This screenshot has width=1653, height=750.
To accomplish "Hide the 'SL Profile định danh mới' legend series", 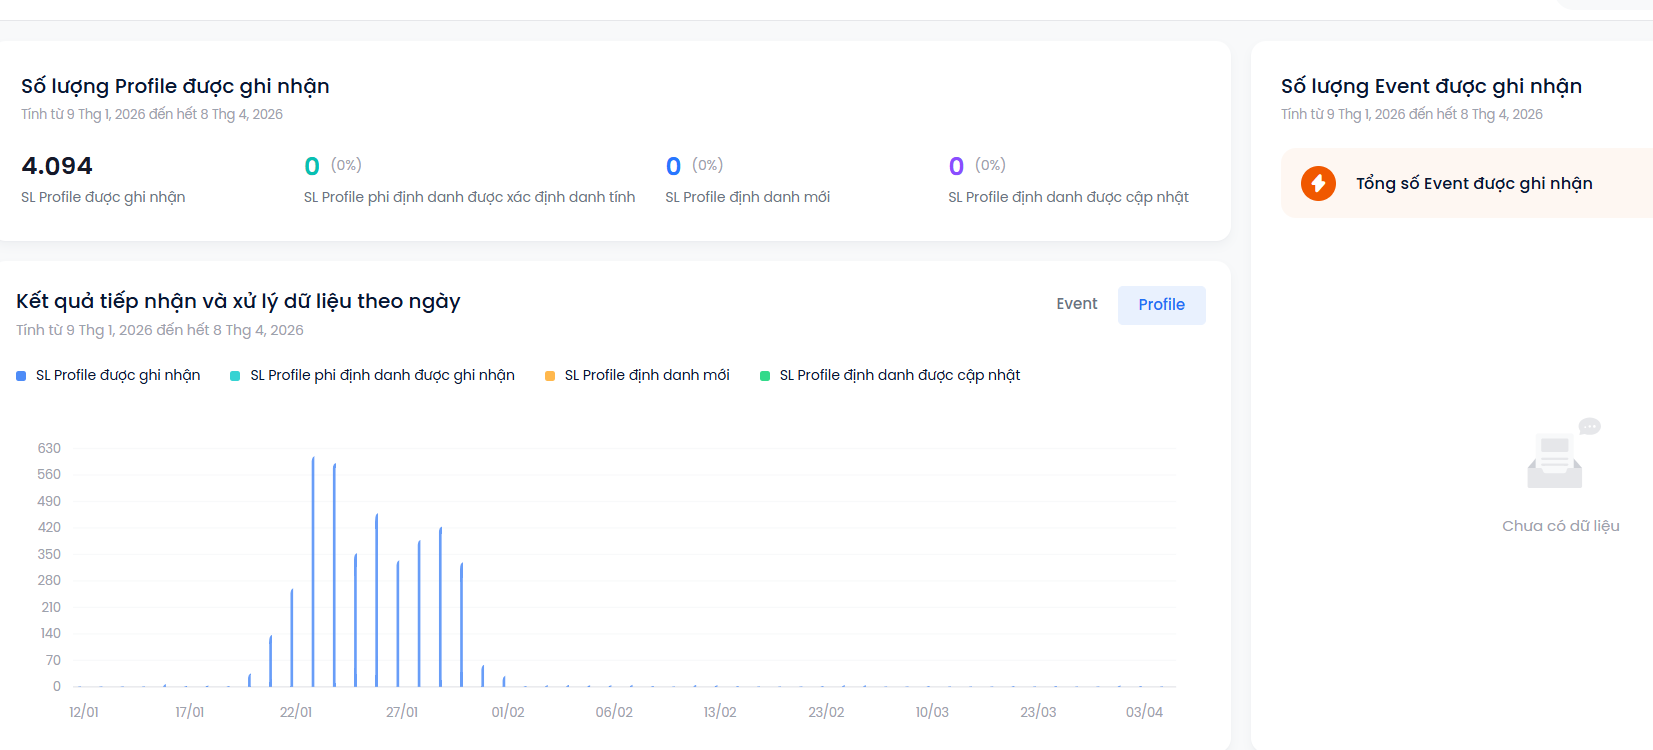I will (646, 375).
